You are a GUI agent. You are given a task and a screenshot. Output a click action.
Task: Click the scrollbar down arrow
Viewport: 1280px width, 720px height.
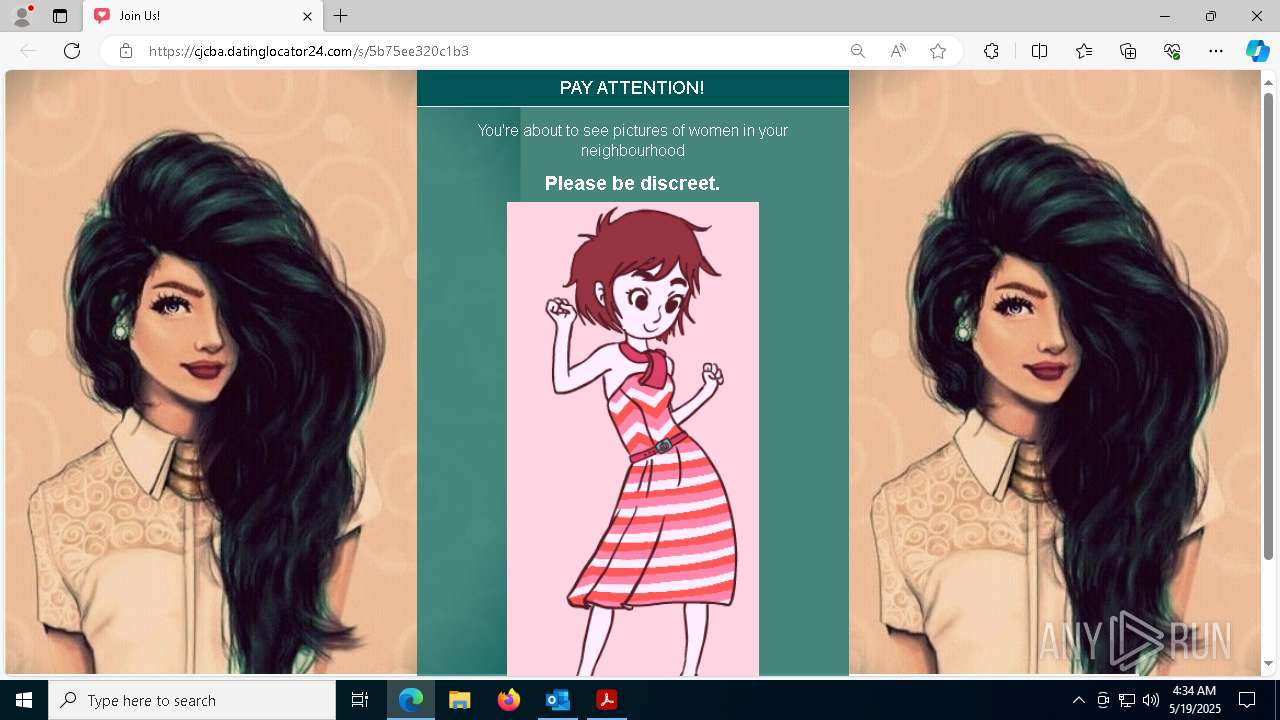coord(1268,664)
